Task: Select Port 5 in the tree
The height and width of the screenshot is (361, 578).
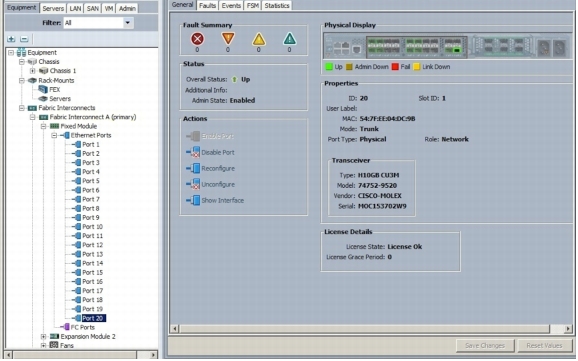Action: 91,181
